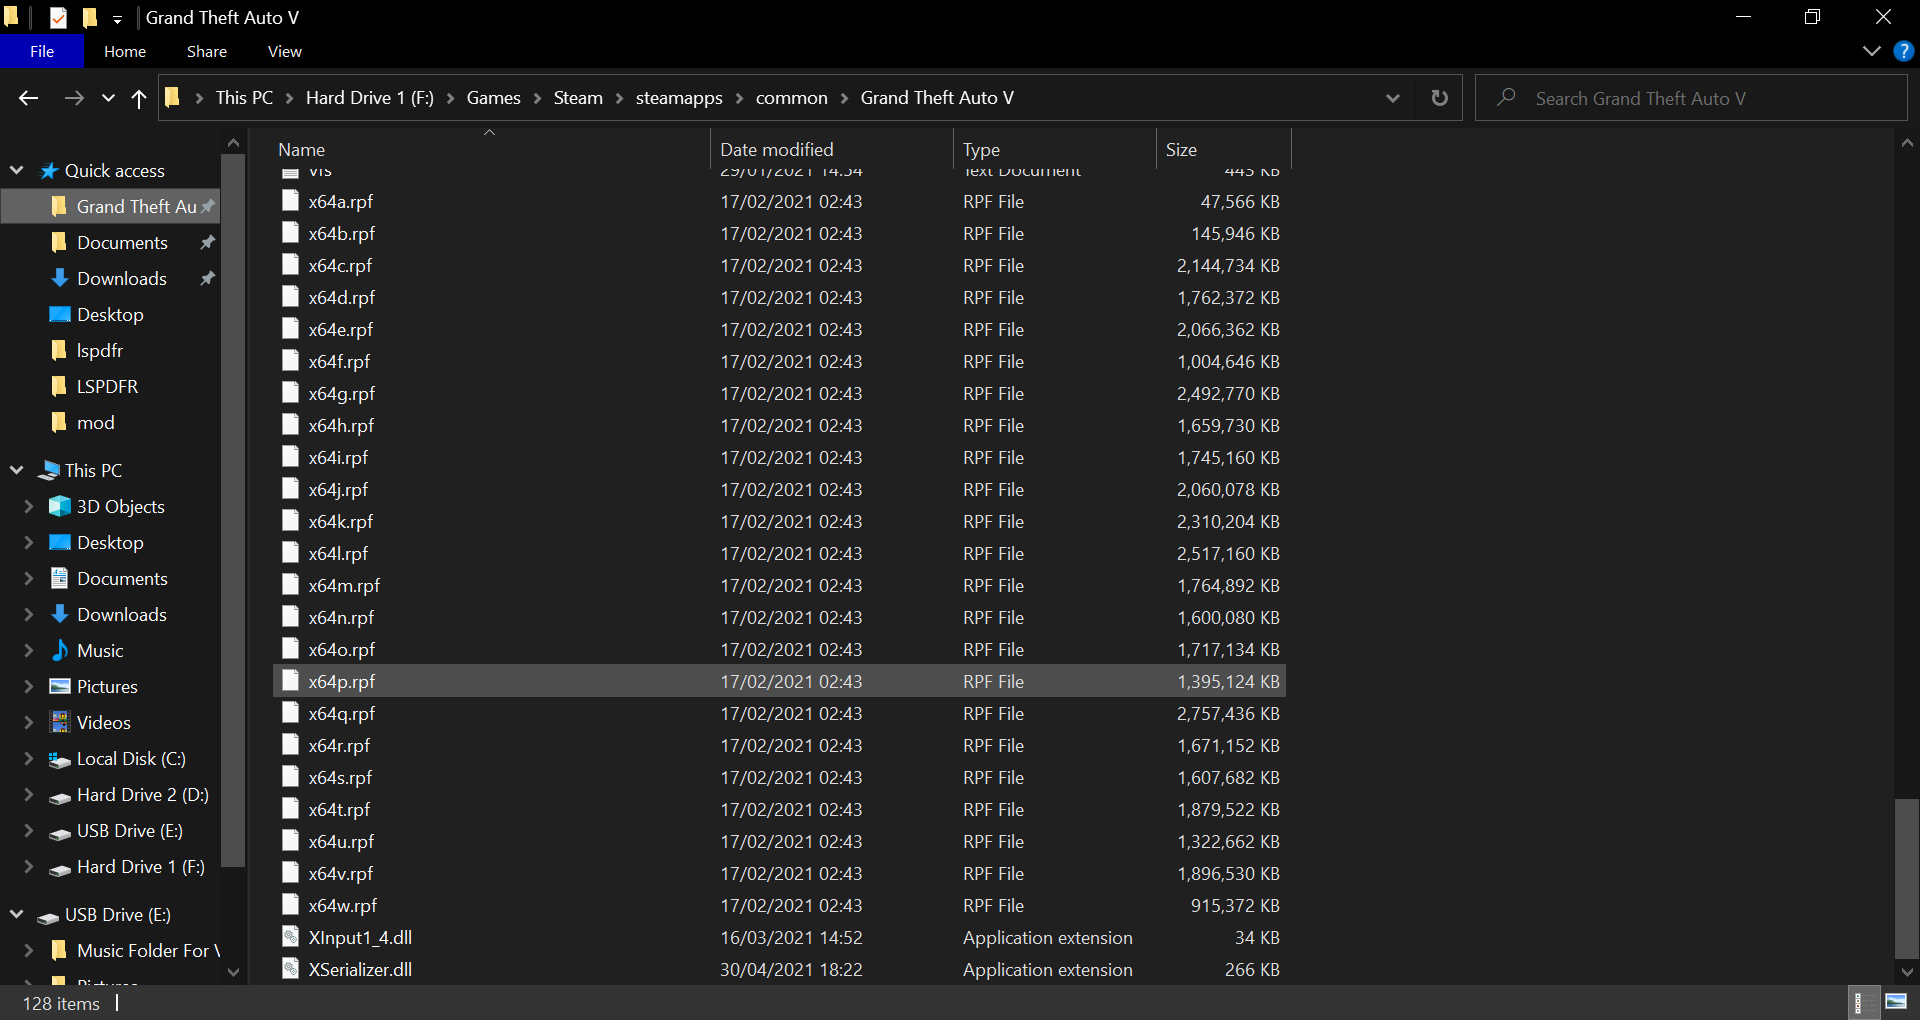Collapse the This PC tree section
Screen dimensions: 1920x1020
(x=17, y=470)
